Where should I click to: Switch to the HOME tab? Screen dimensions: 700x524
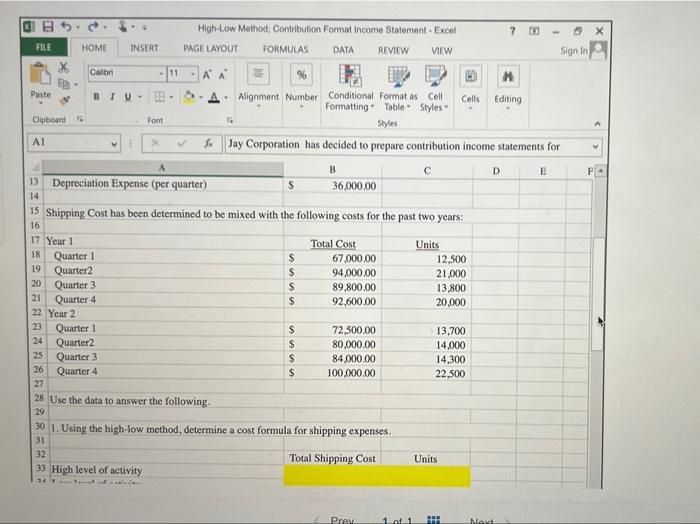coord(94,48)
